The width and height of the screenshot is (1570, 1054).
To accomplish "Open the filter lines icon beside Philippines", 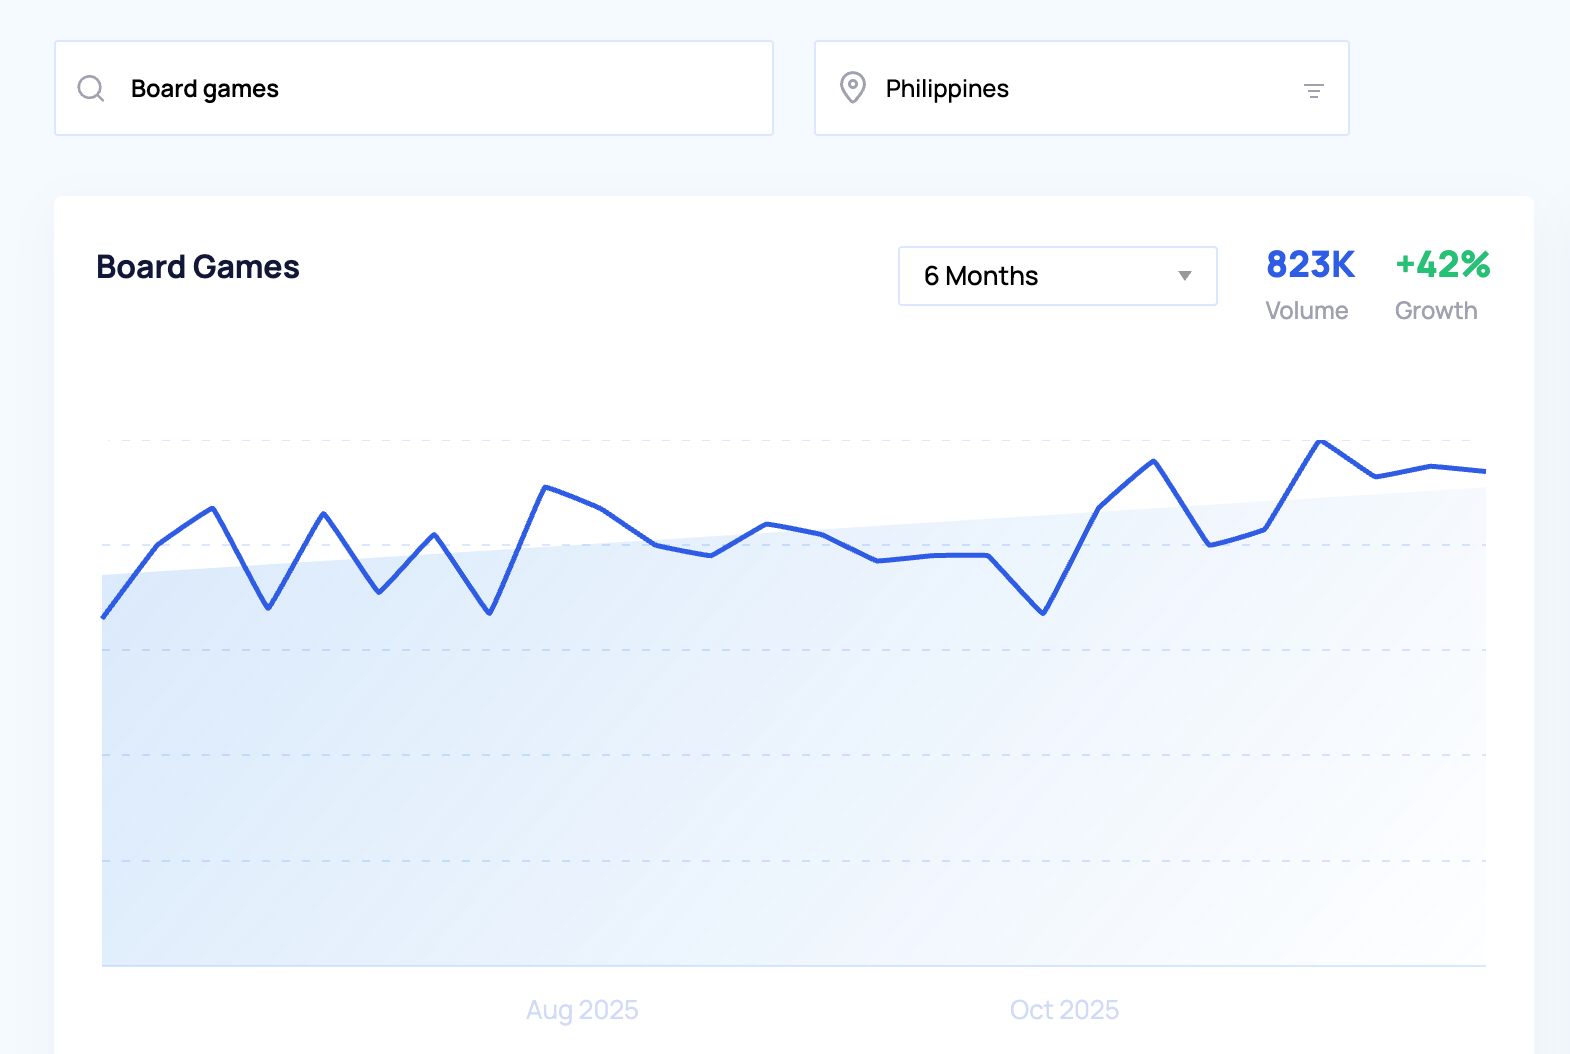I will click(1314, 91).
